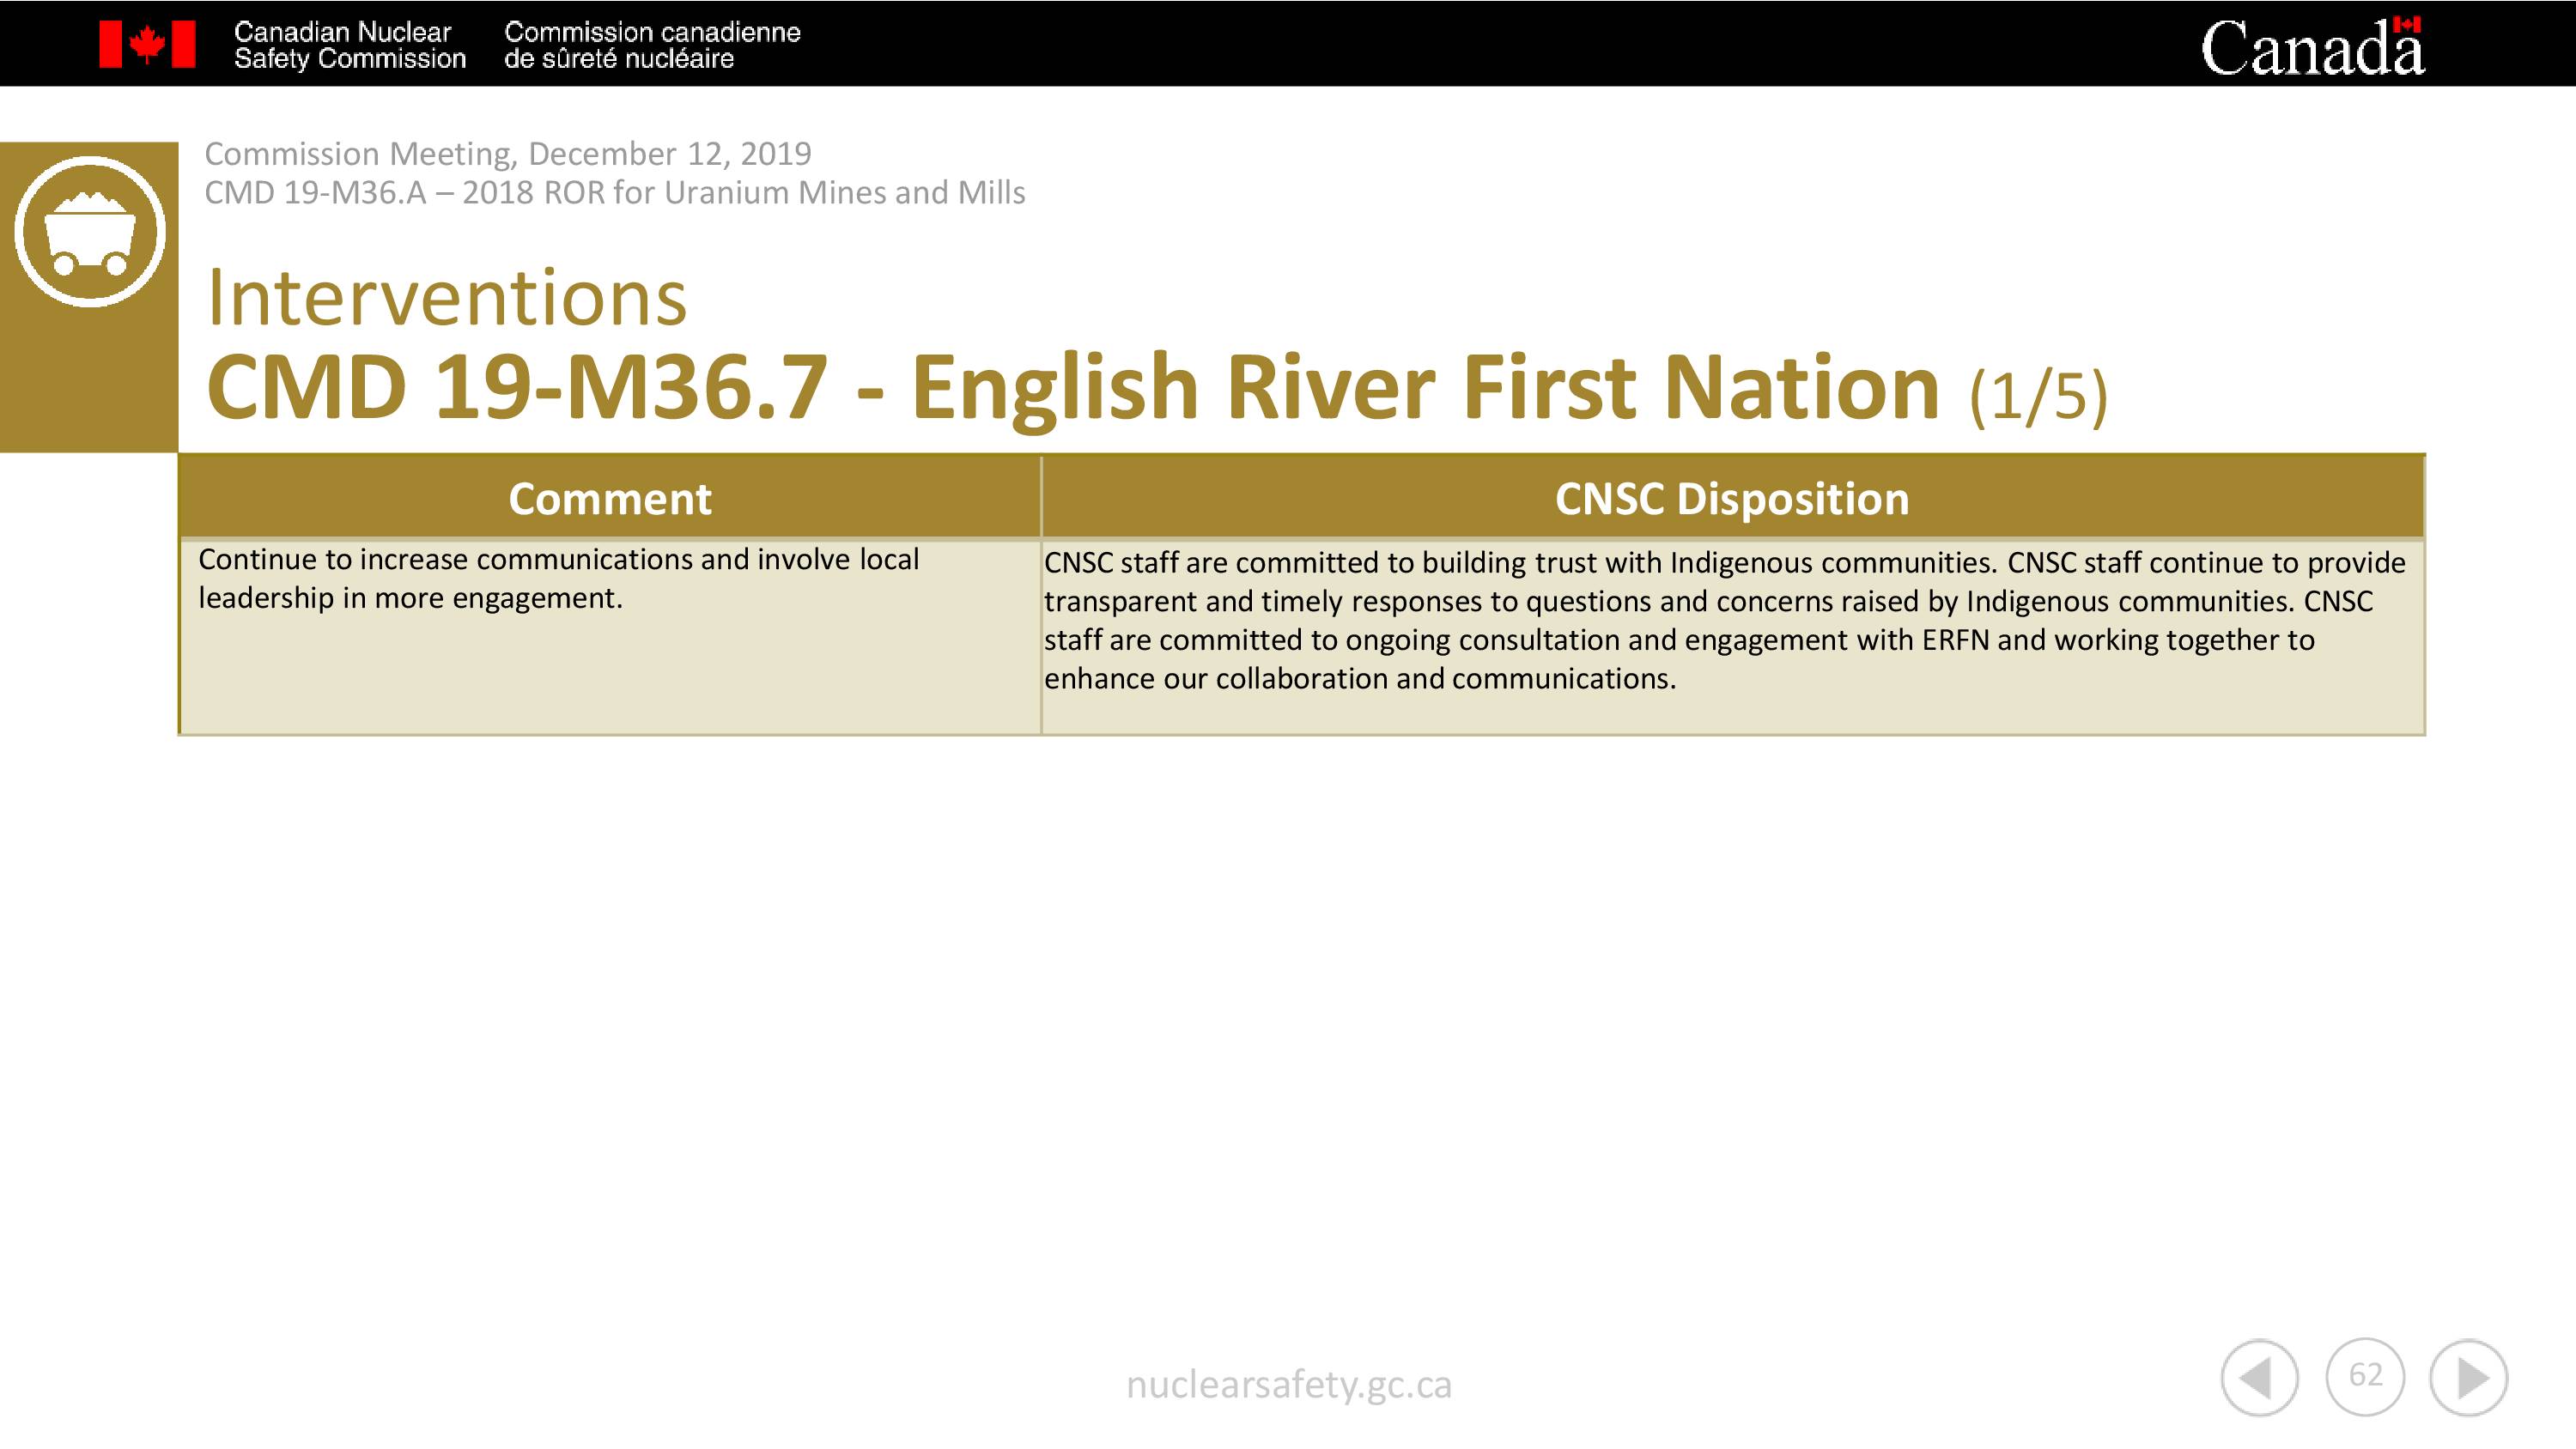
Task: Select the Comment column header
Action: 610,497
